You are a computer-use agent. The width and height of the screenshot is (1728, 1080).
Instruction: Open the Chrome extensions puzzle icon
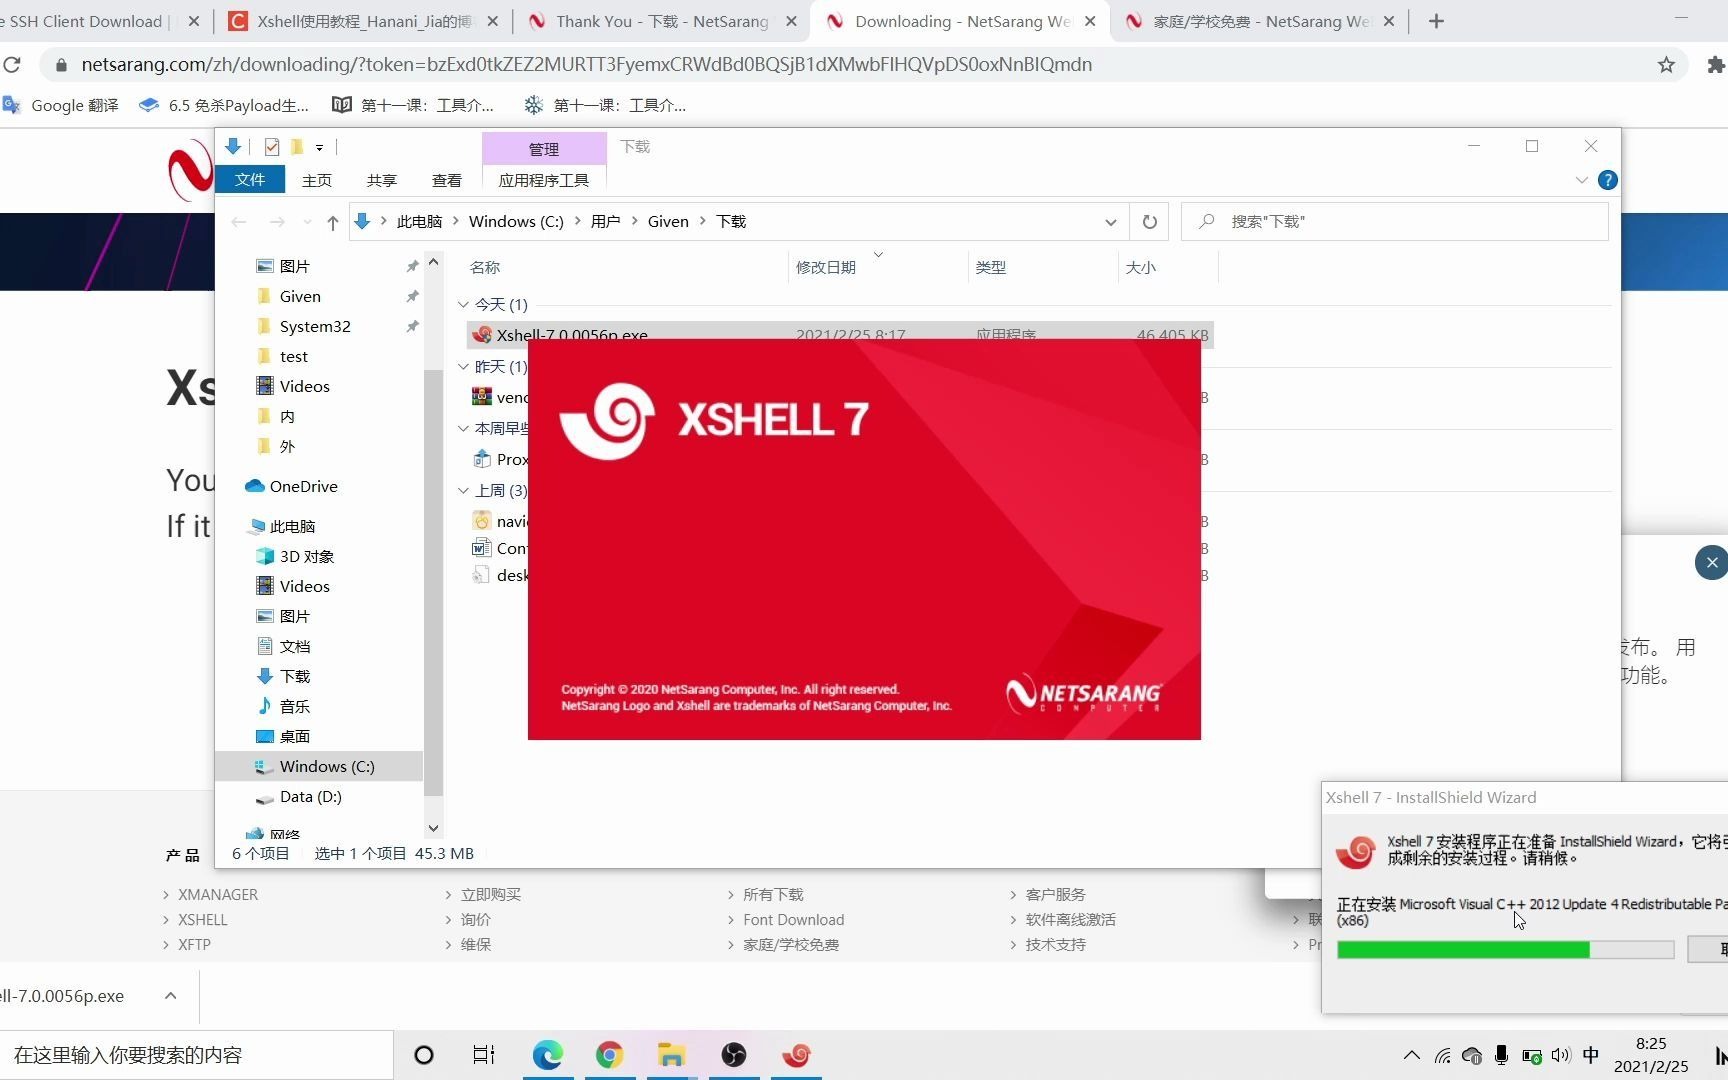tap(1716, 65)
